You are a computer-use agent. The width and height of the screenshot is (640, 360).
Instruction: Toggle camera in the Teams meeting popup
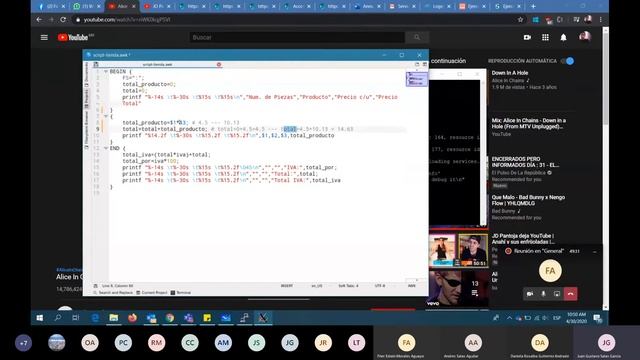[530, 294]
